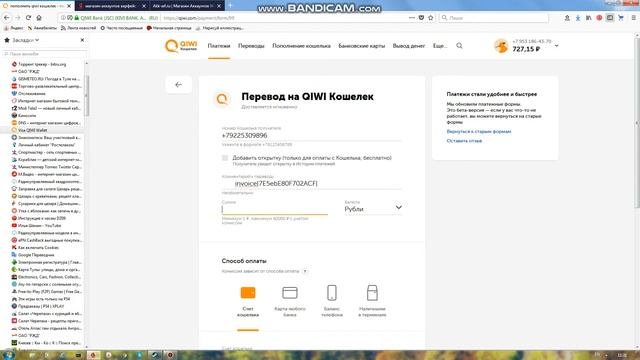640x360 pixels.
Task: Toggle the sidebar toolbar icon
Action: tap(610, 18)
